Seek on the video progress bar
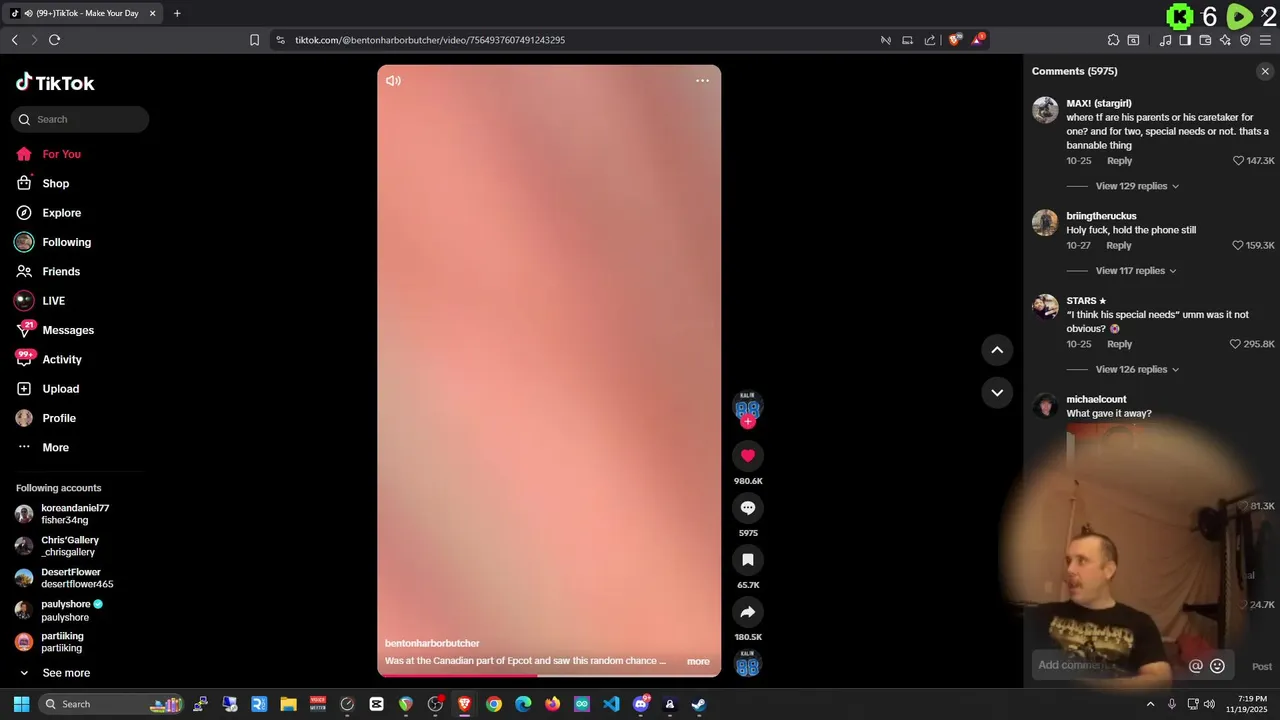This screenshot has height=720, width=1280. pyautogui.click(x=549, y=675)
